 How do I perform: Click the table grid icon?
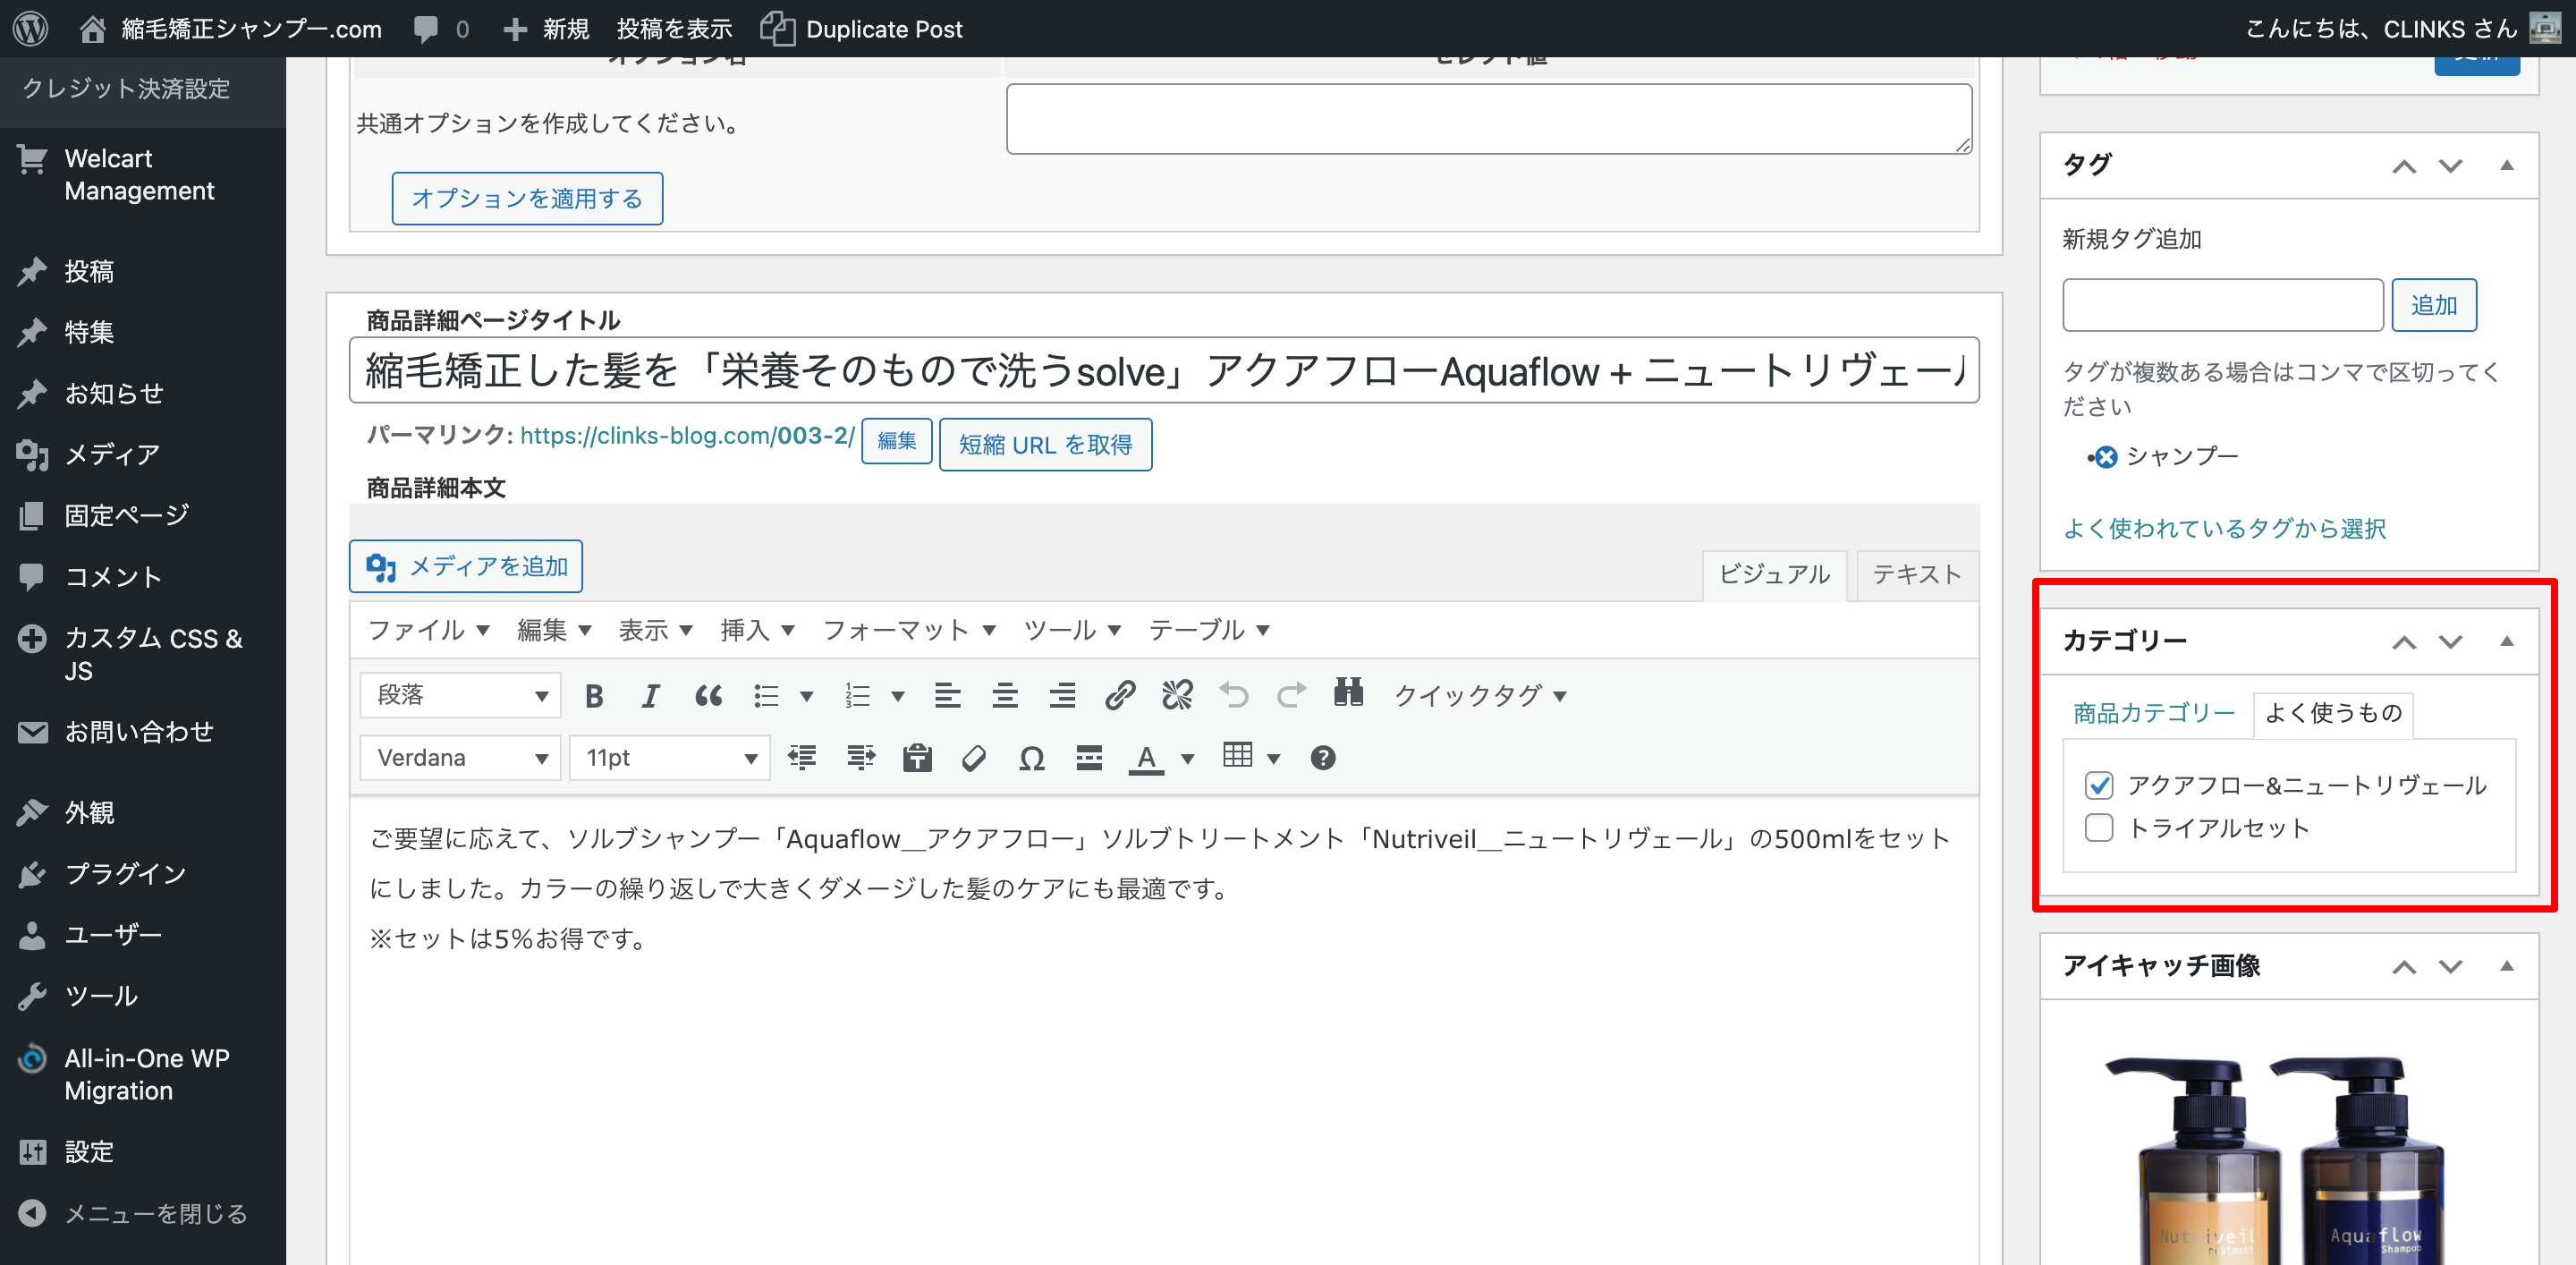(x=1237, y=756)
